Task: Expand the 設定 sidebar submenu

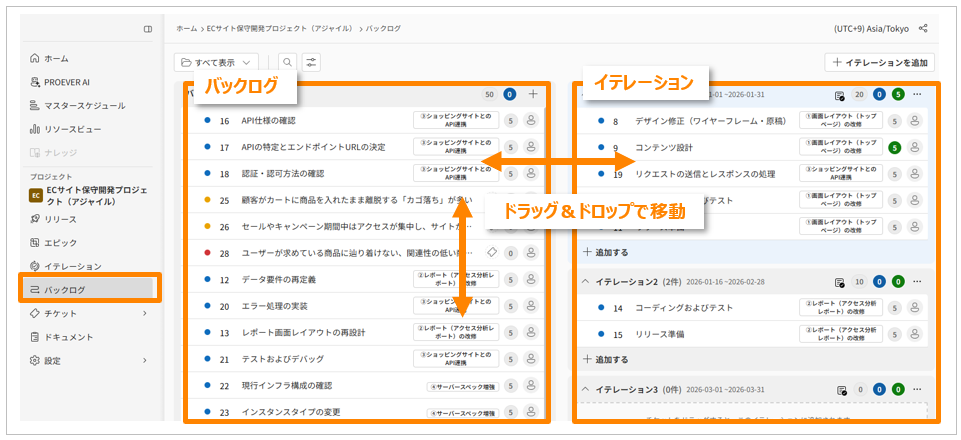Action: tap(146, 360)
